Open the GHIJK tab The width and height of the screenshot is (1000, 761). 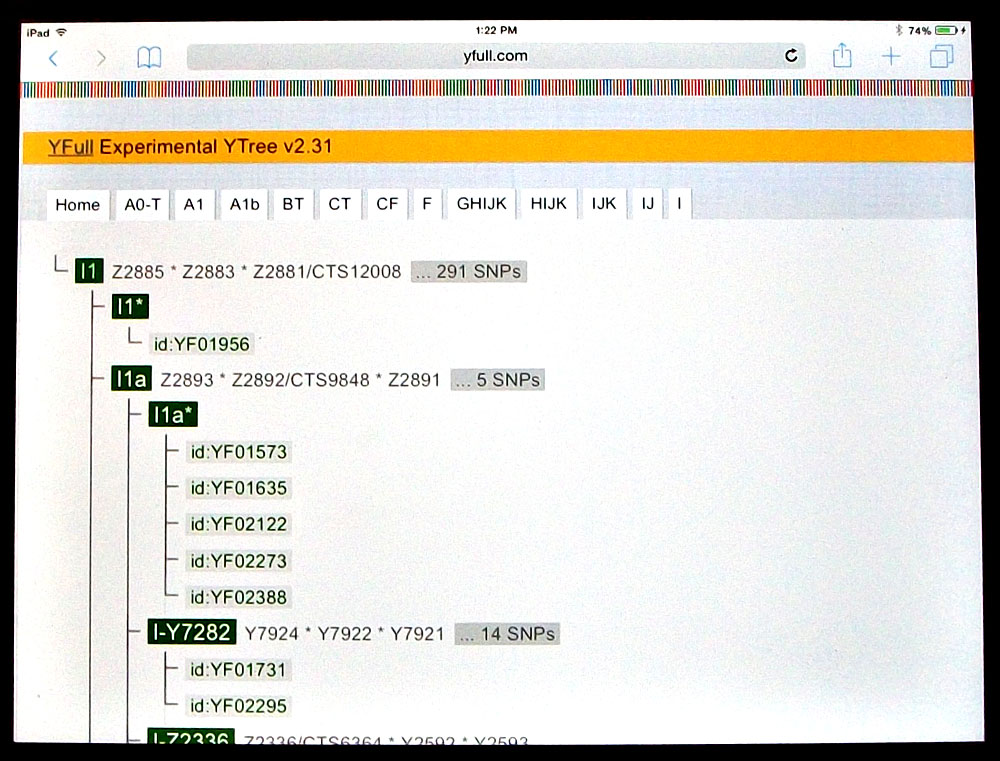click(482, 204)
